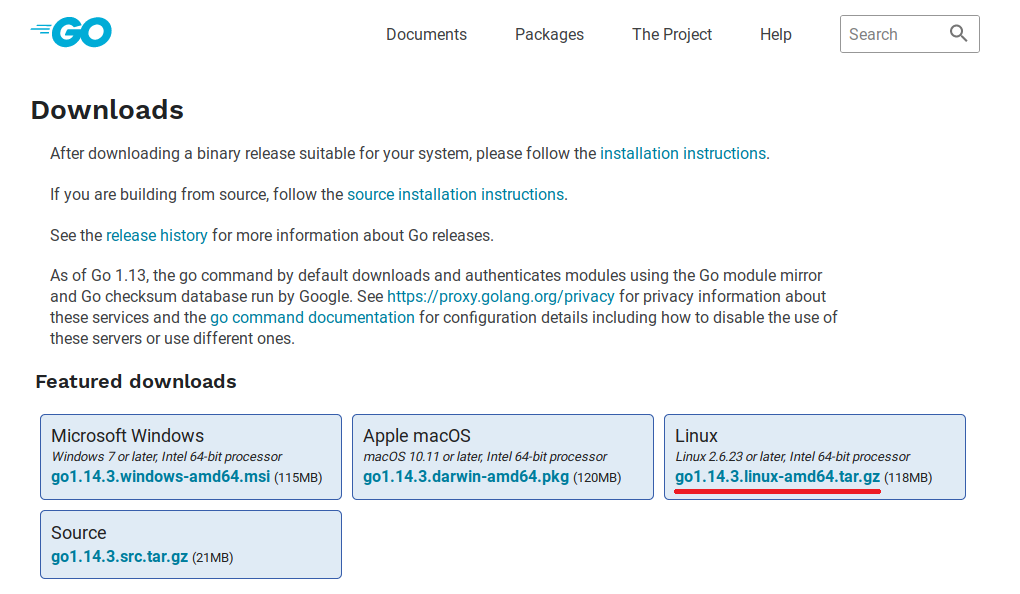Download go1.14.3.windows-amd64.msi installer

[161, 477]
